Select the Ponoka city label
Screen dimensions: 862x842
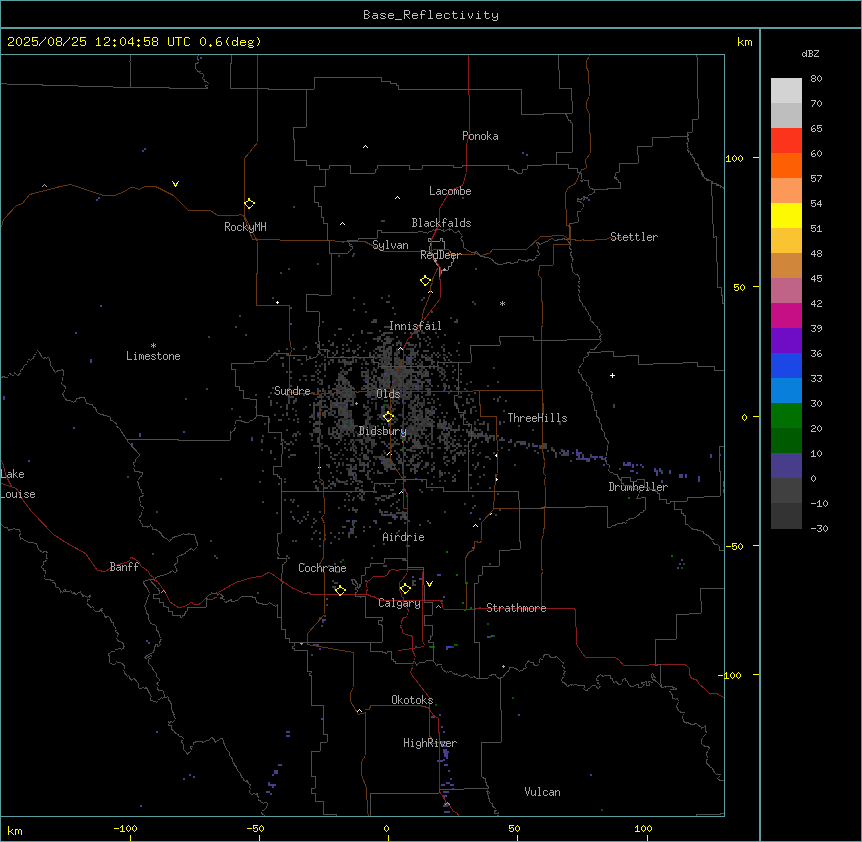(480, 136)
